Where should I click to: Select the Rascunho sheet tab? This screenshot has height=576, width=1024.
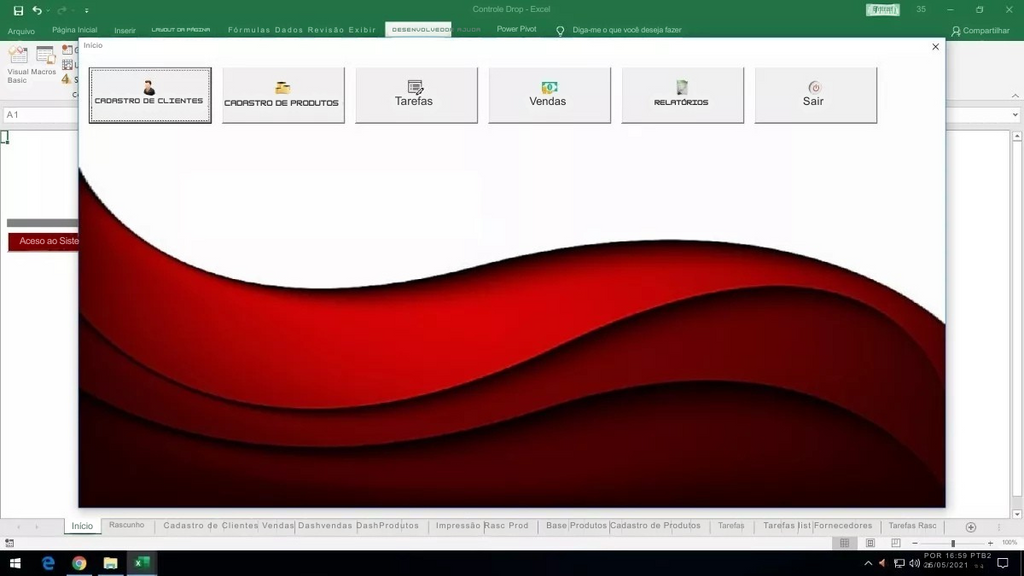[x=127, y=526]
